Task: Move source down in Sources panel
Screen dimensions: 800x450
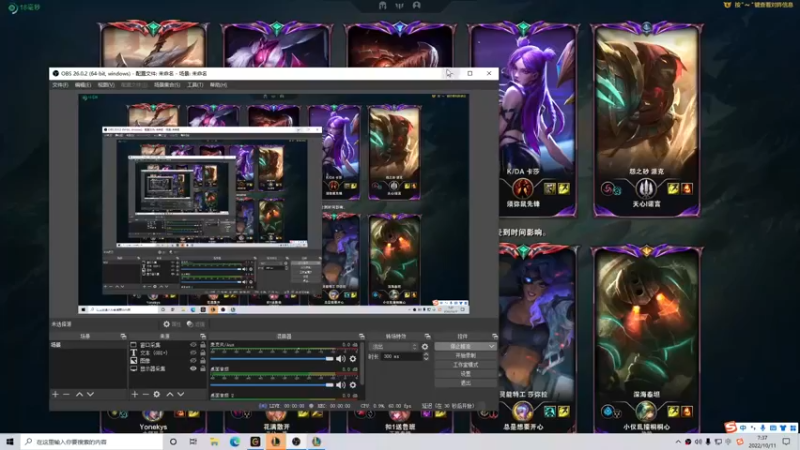Action: click(x=181, y=394)
